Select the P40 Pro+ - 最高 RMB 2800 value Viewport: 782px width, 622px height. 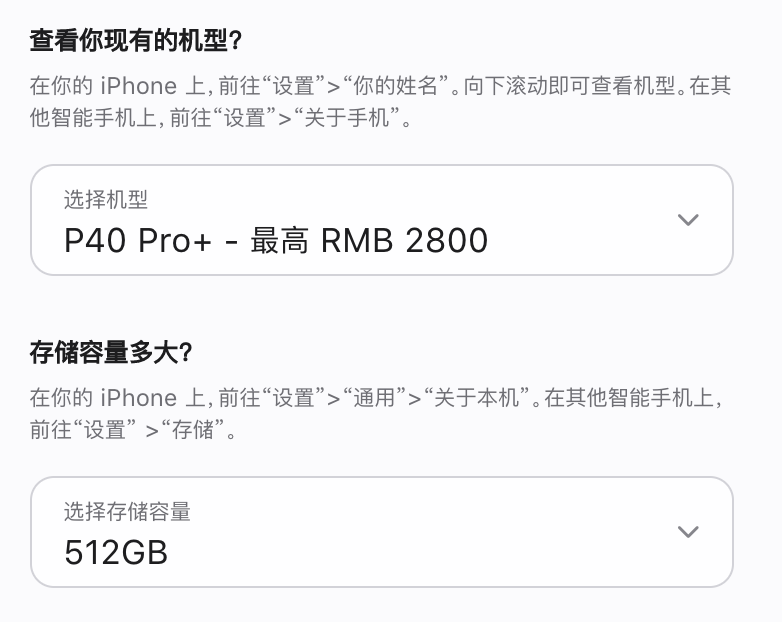tap(276, 240)
